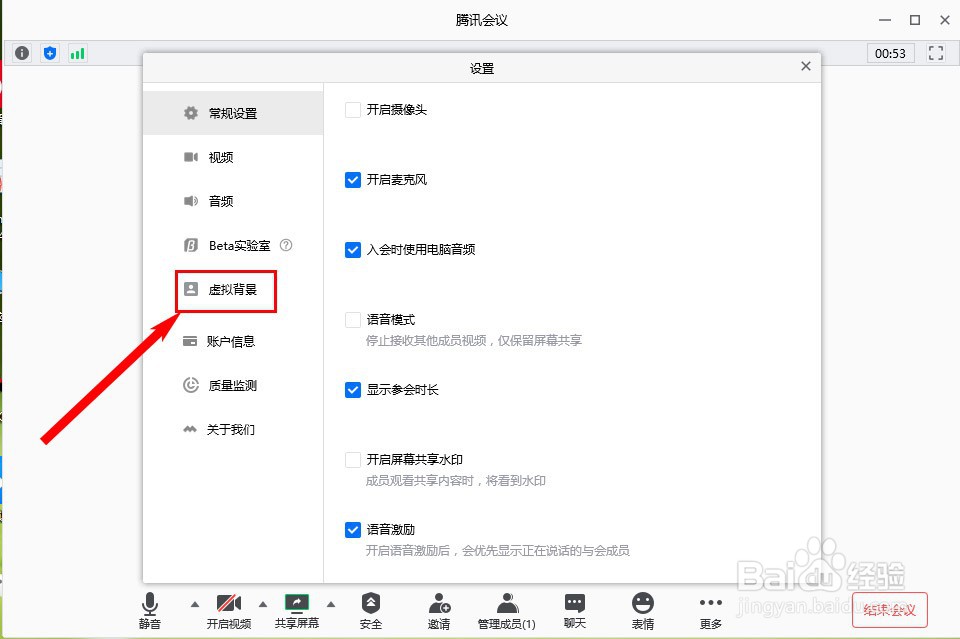The height and width of the screenshot is (639, 960).
Task: Click portrait icon of 虚拟背景
Action: pyautogui.click(x=191, y=289)
